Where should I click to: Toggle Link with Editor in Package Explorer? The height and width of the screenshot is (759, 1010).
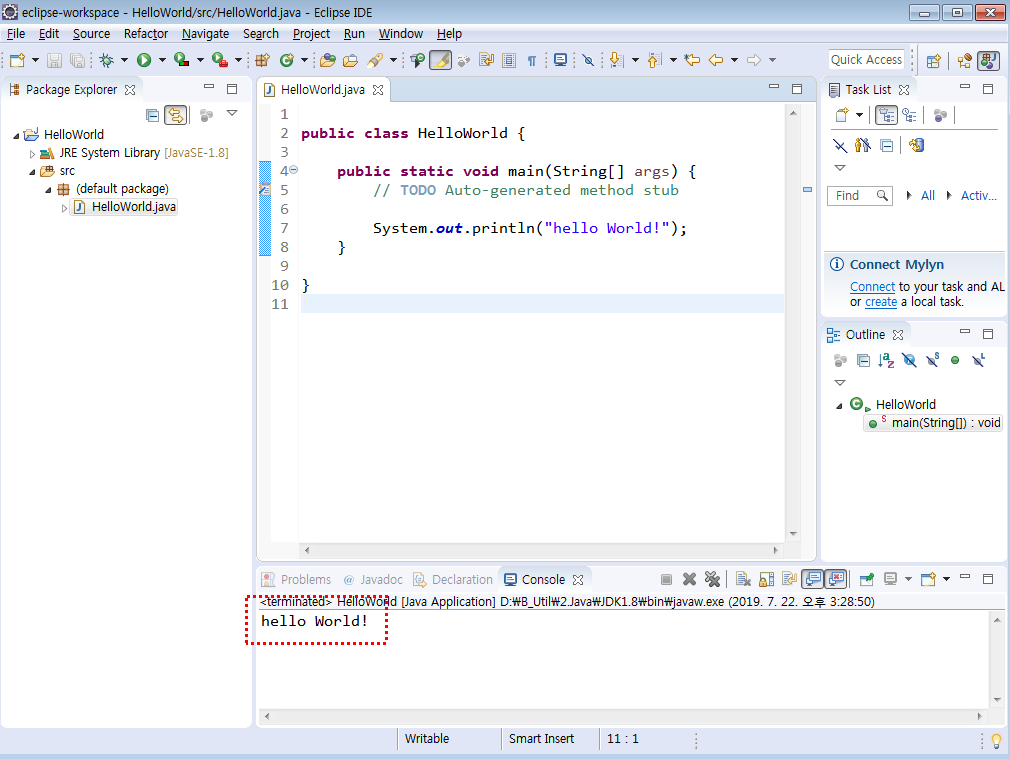[175, 115]
